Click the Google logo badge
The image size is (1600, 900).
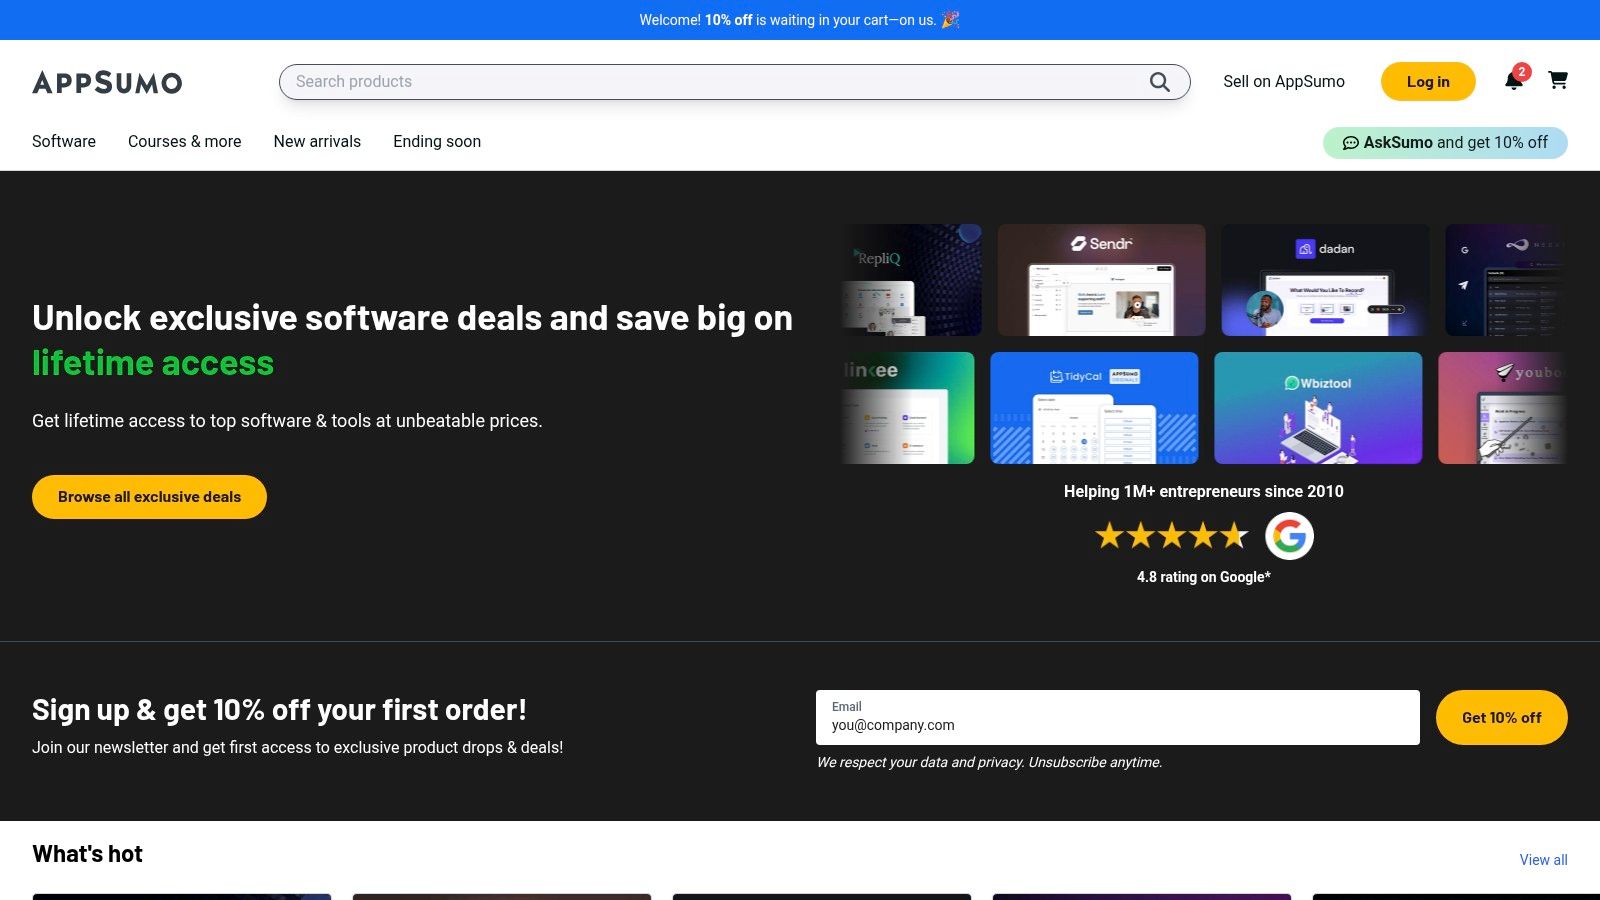1289,536
